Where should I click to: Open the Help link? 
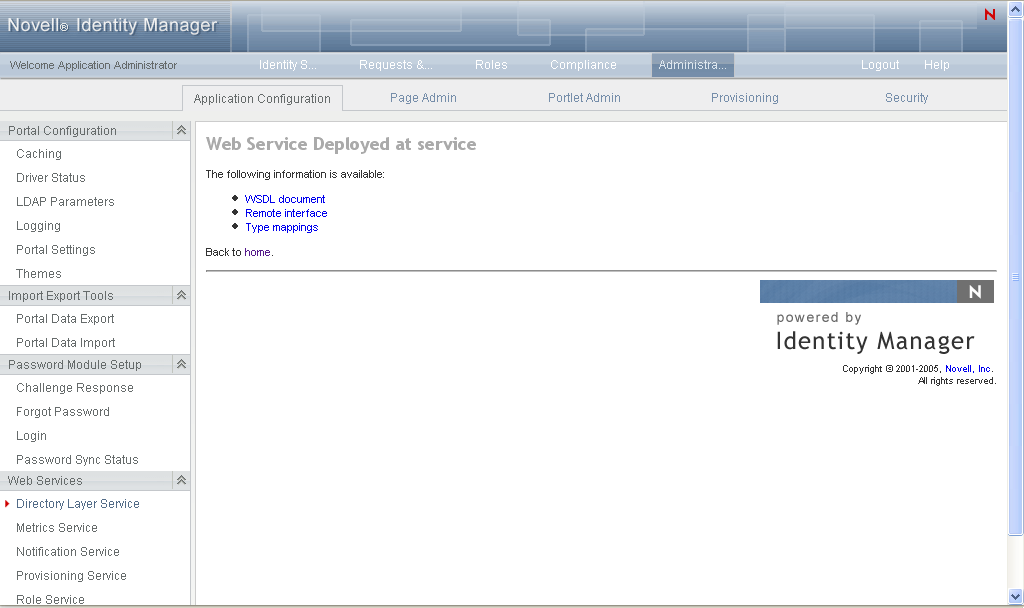(936, 65)
